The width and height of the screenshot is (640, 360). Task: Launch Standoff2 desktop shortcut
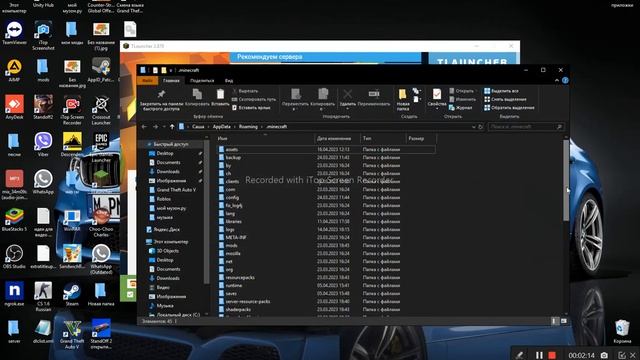(x=43, y=108)
